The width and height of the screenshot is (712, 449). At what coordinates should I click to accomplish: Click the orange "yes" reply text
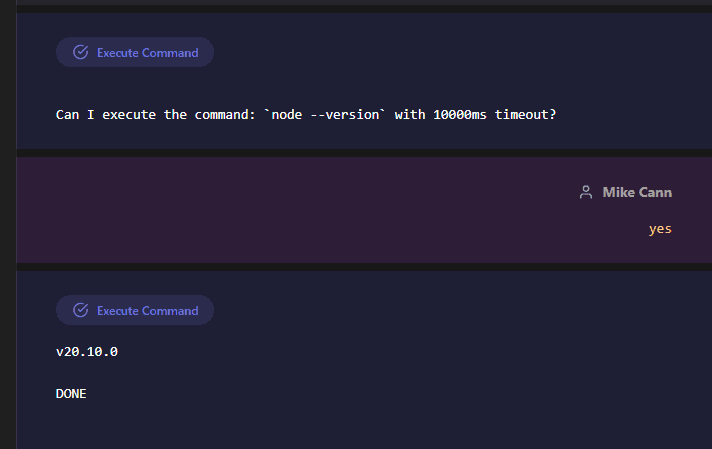[x=660, y=229]
